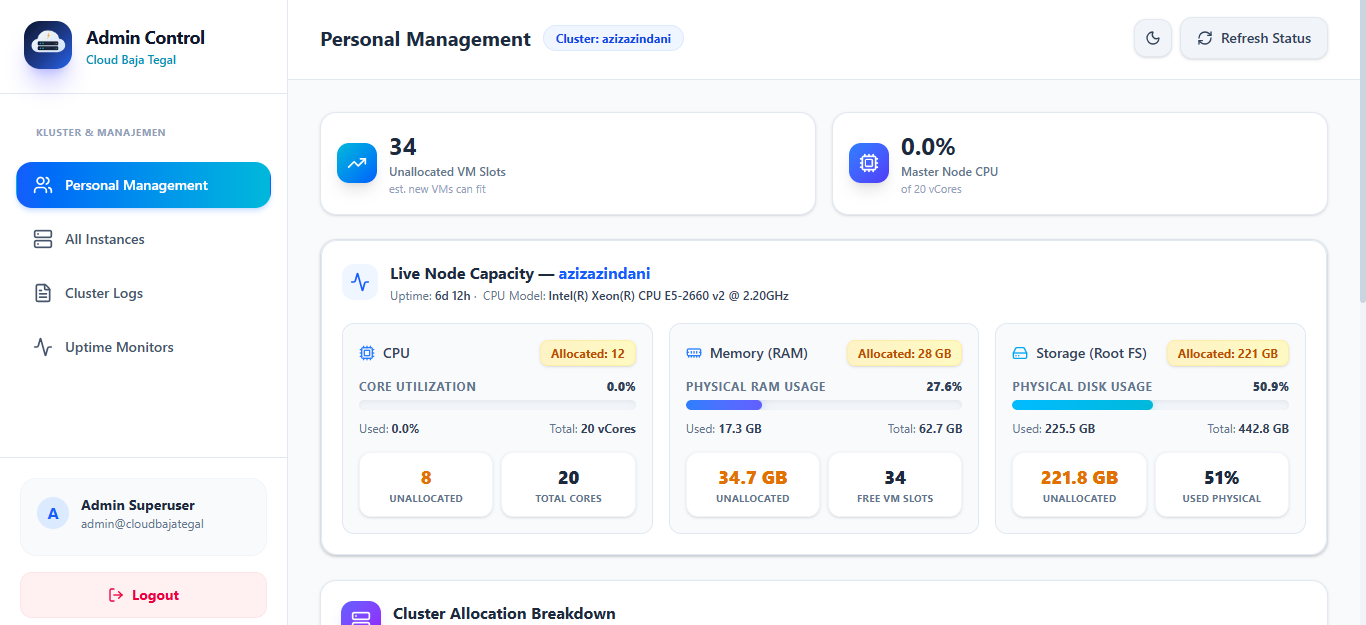Click the Admin Superuser avatar letter A

pos(53,513)
